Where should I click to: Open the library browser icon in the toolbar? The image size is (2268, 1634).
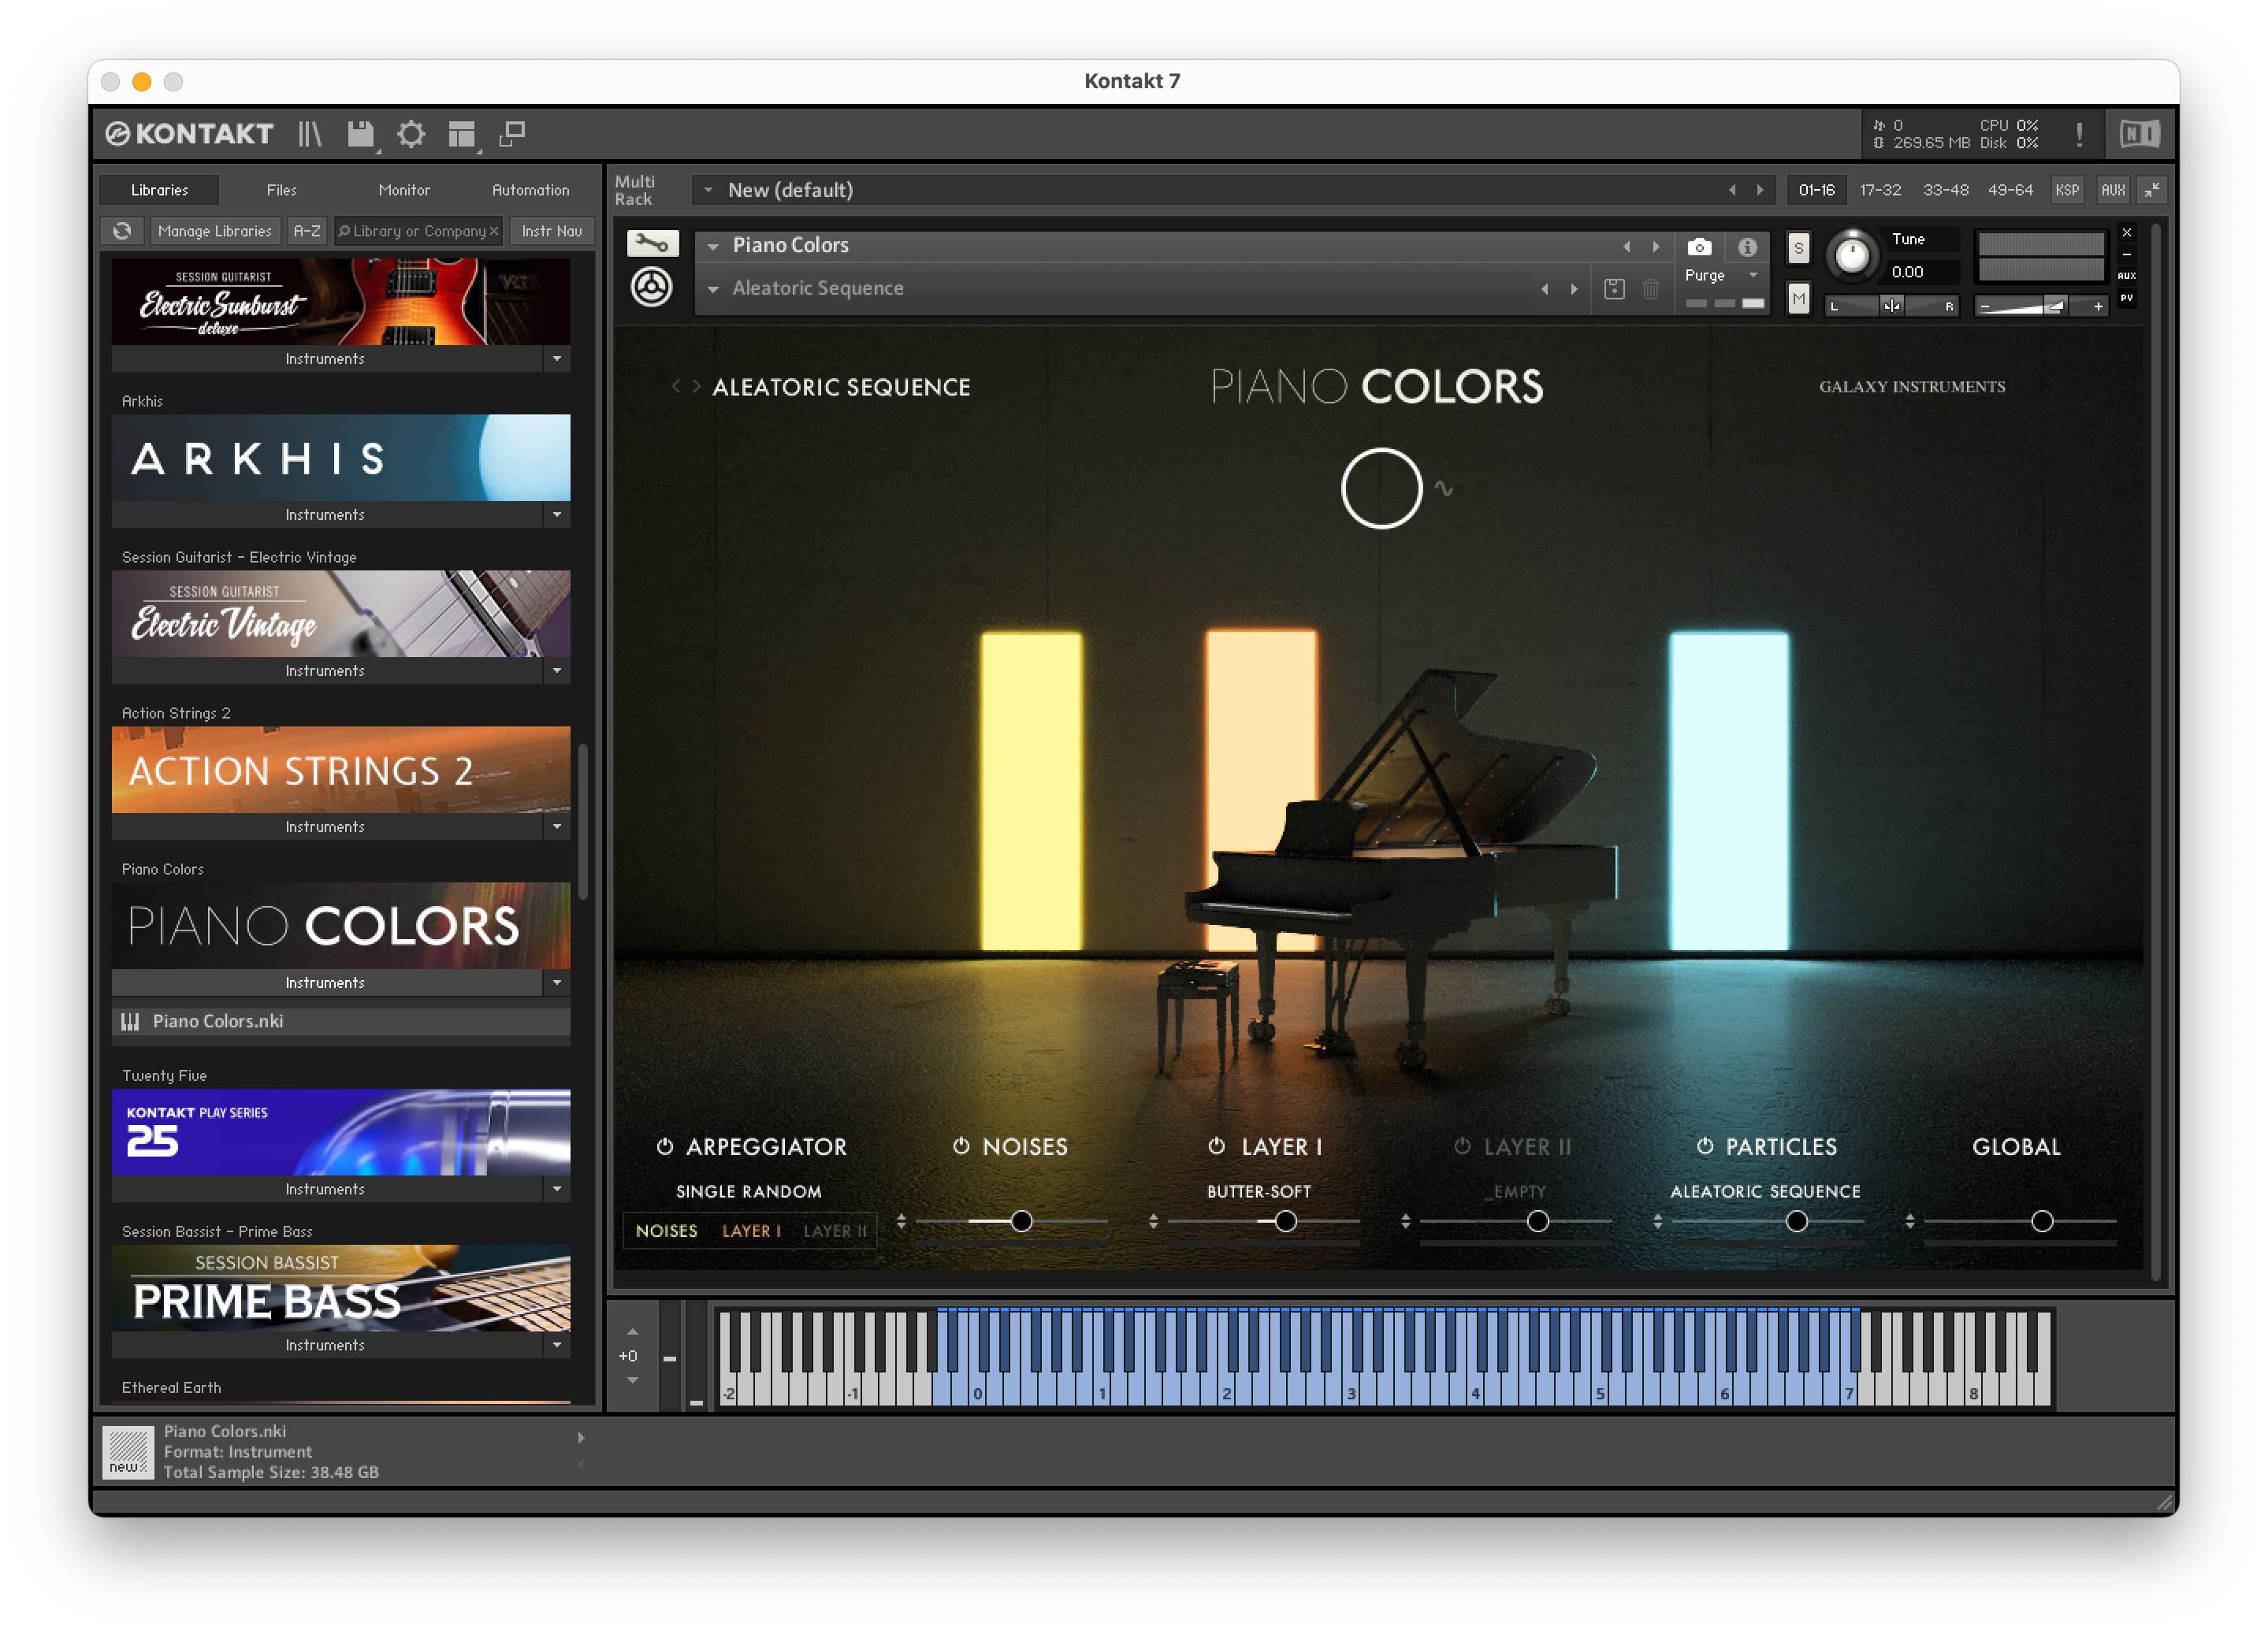click(309, 134)
